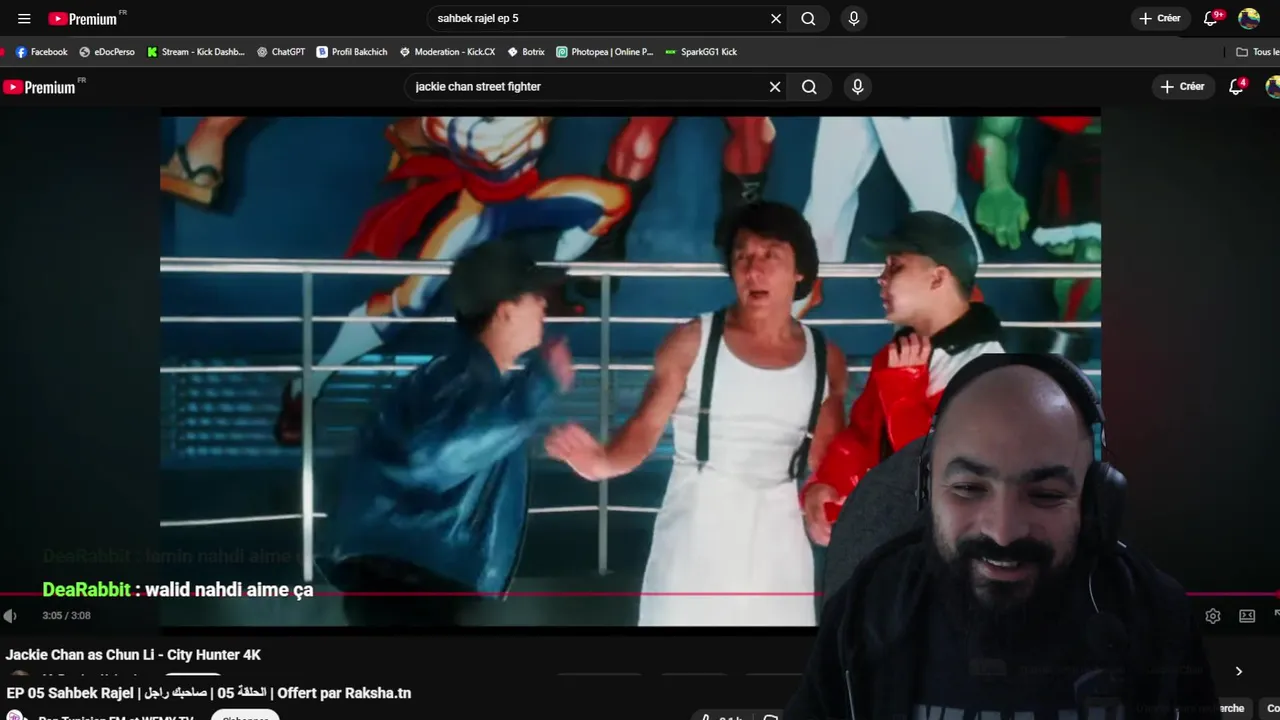Expand the 'Tous les' bookmarks folder
The image size is (1280, 720).
(x=1258, y=52)
